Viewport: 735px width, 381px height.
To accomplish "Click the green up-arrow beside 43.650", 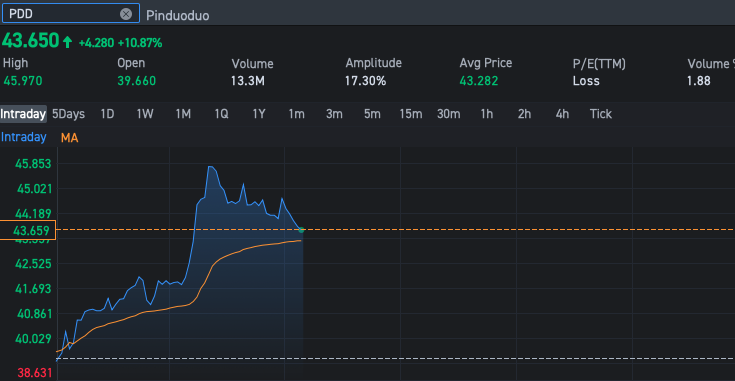I will [68, 42].
